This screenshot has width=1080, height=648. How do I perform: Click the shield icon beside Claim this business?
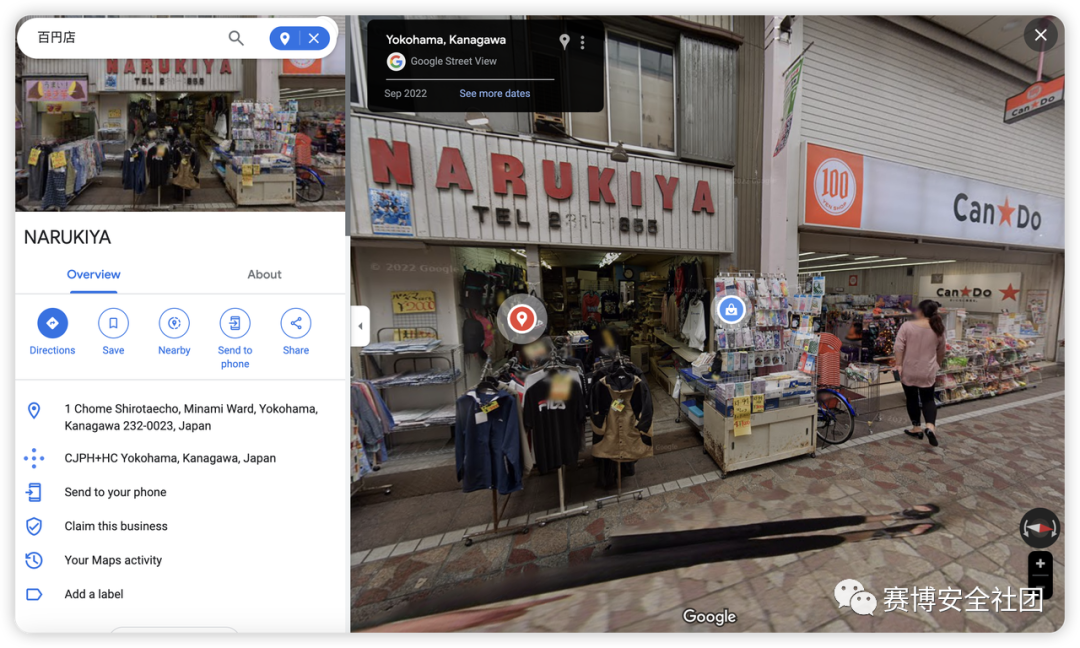[34, 526]
